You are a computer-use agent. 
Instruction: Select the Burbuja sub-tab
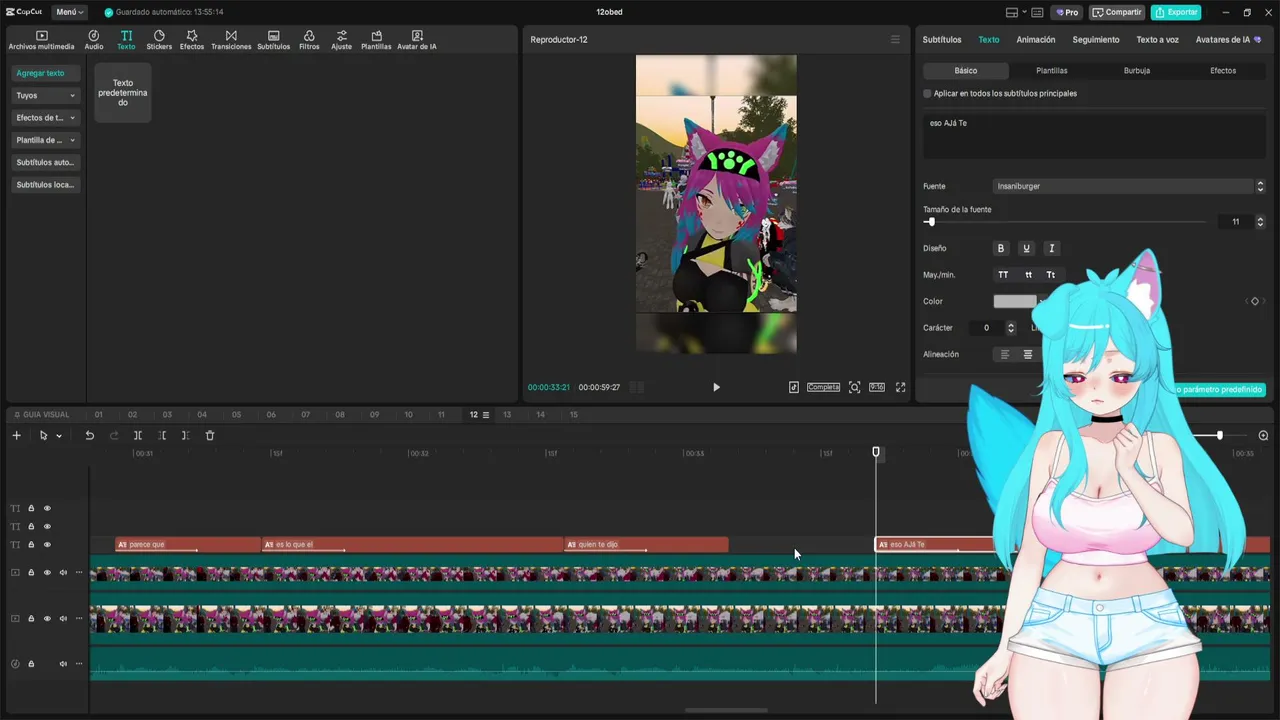1137,71
